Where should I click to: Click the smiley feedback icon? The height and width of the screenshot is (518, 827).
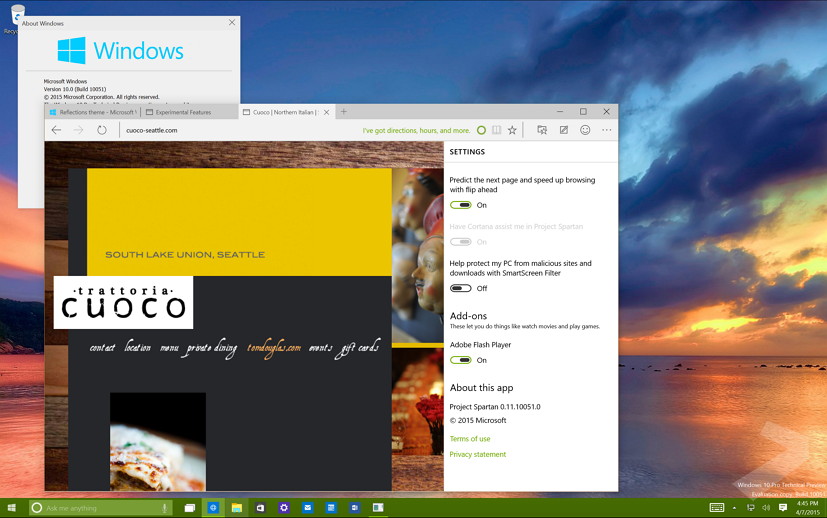[x=585, y=130]
